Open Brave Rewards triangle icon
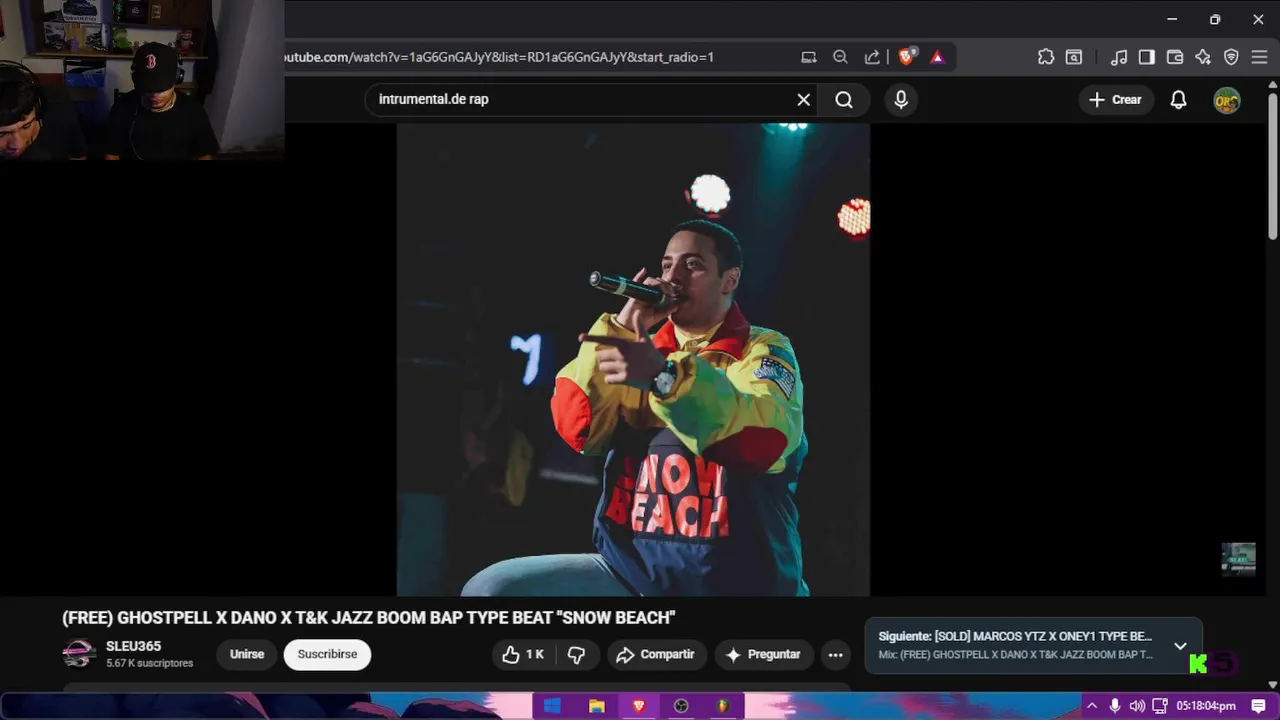 (x=937, y=57)
